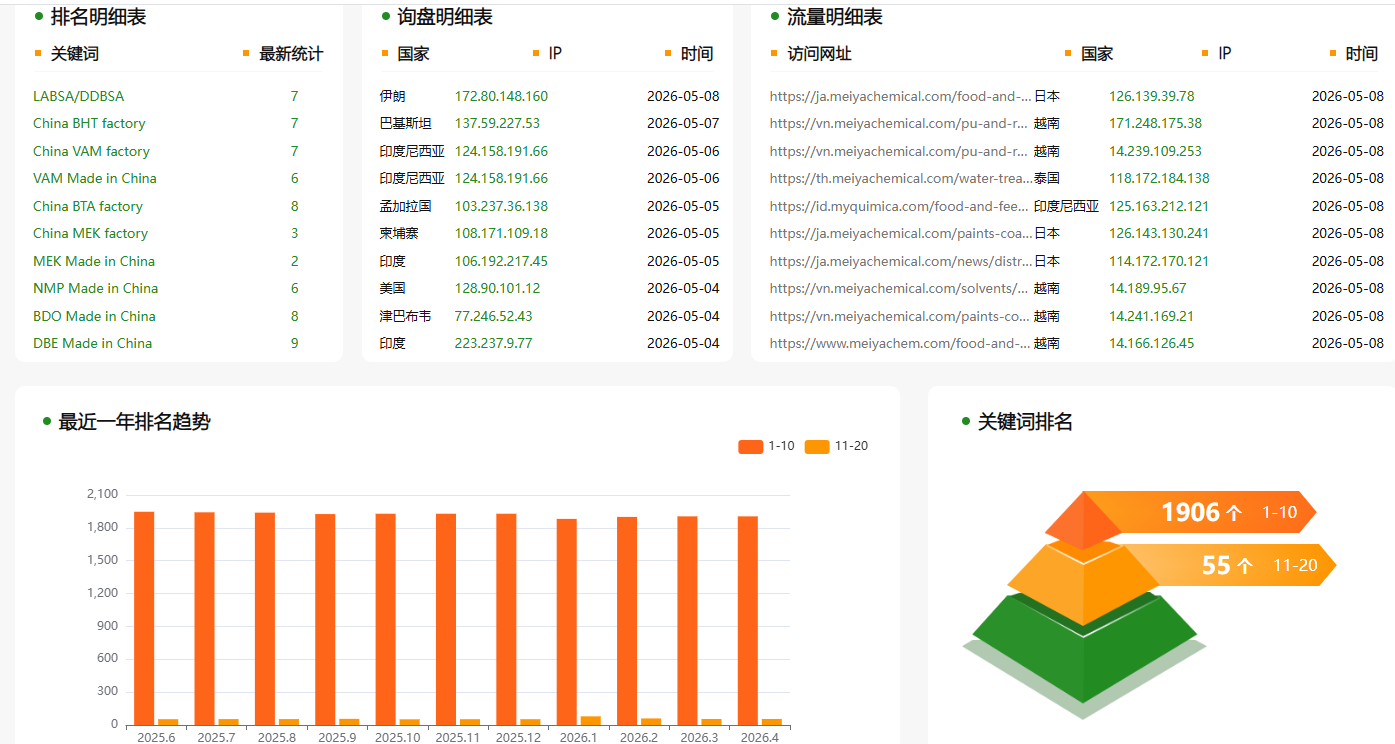Viewport: 1395px width, 744px height.
Task: Open keyword China BHT factory
Action: coord(89,123)
